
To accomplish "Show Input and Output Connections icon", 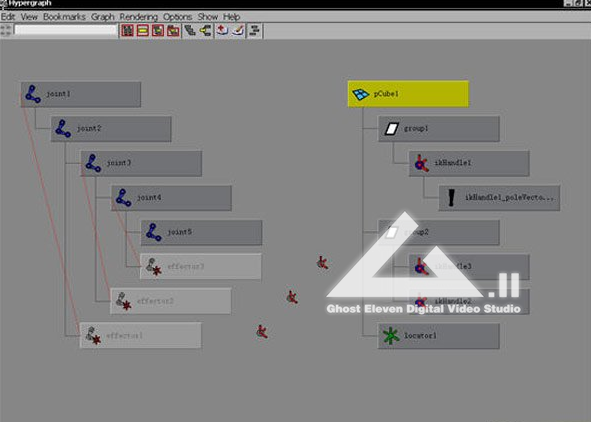I will 205,31.
